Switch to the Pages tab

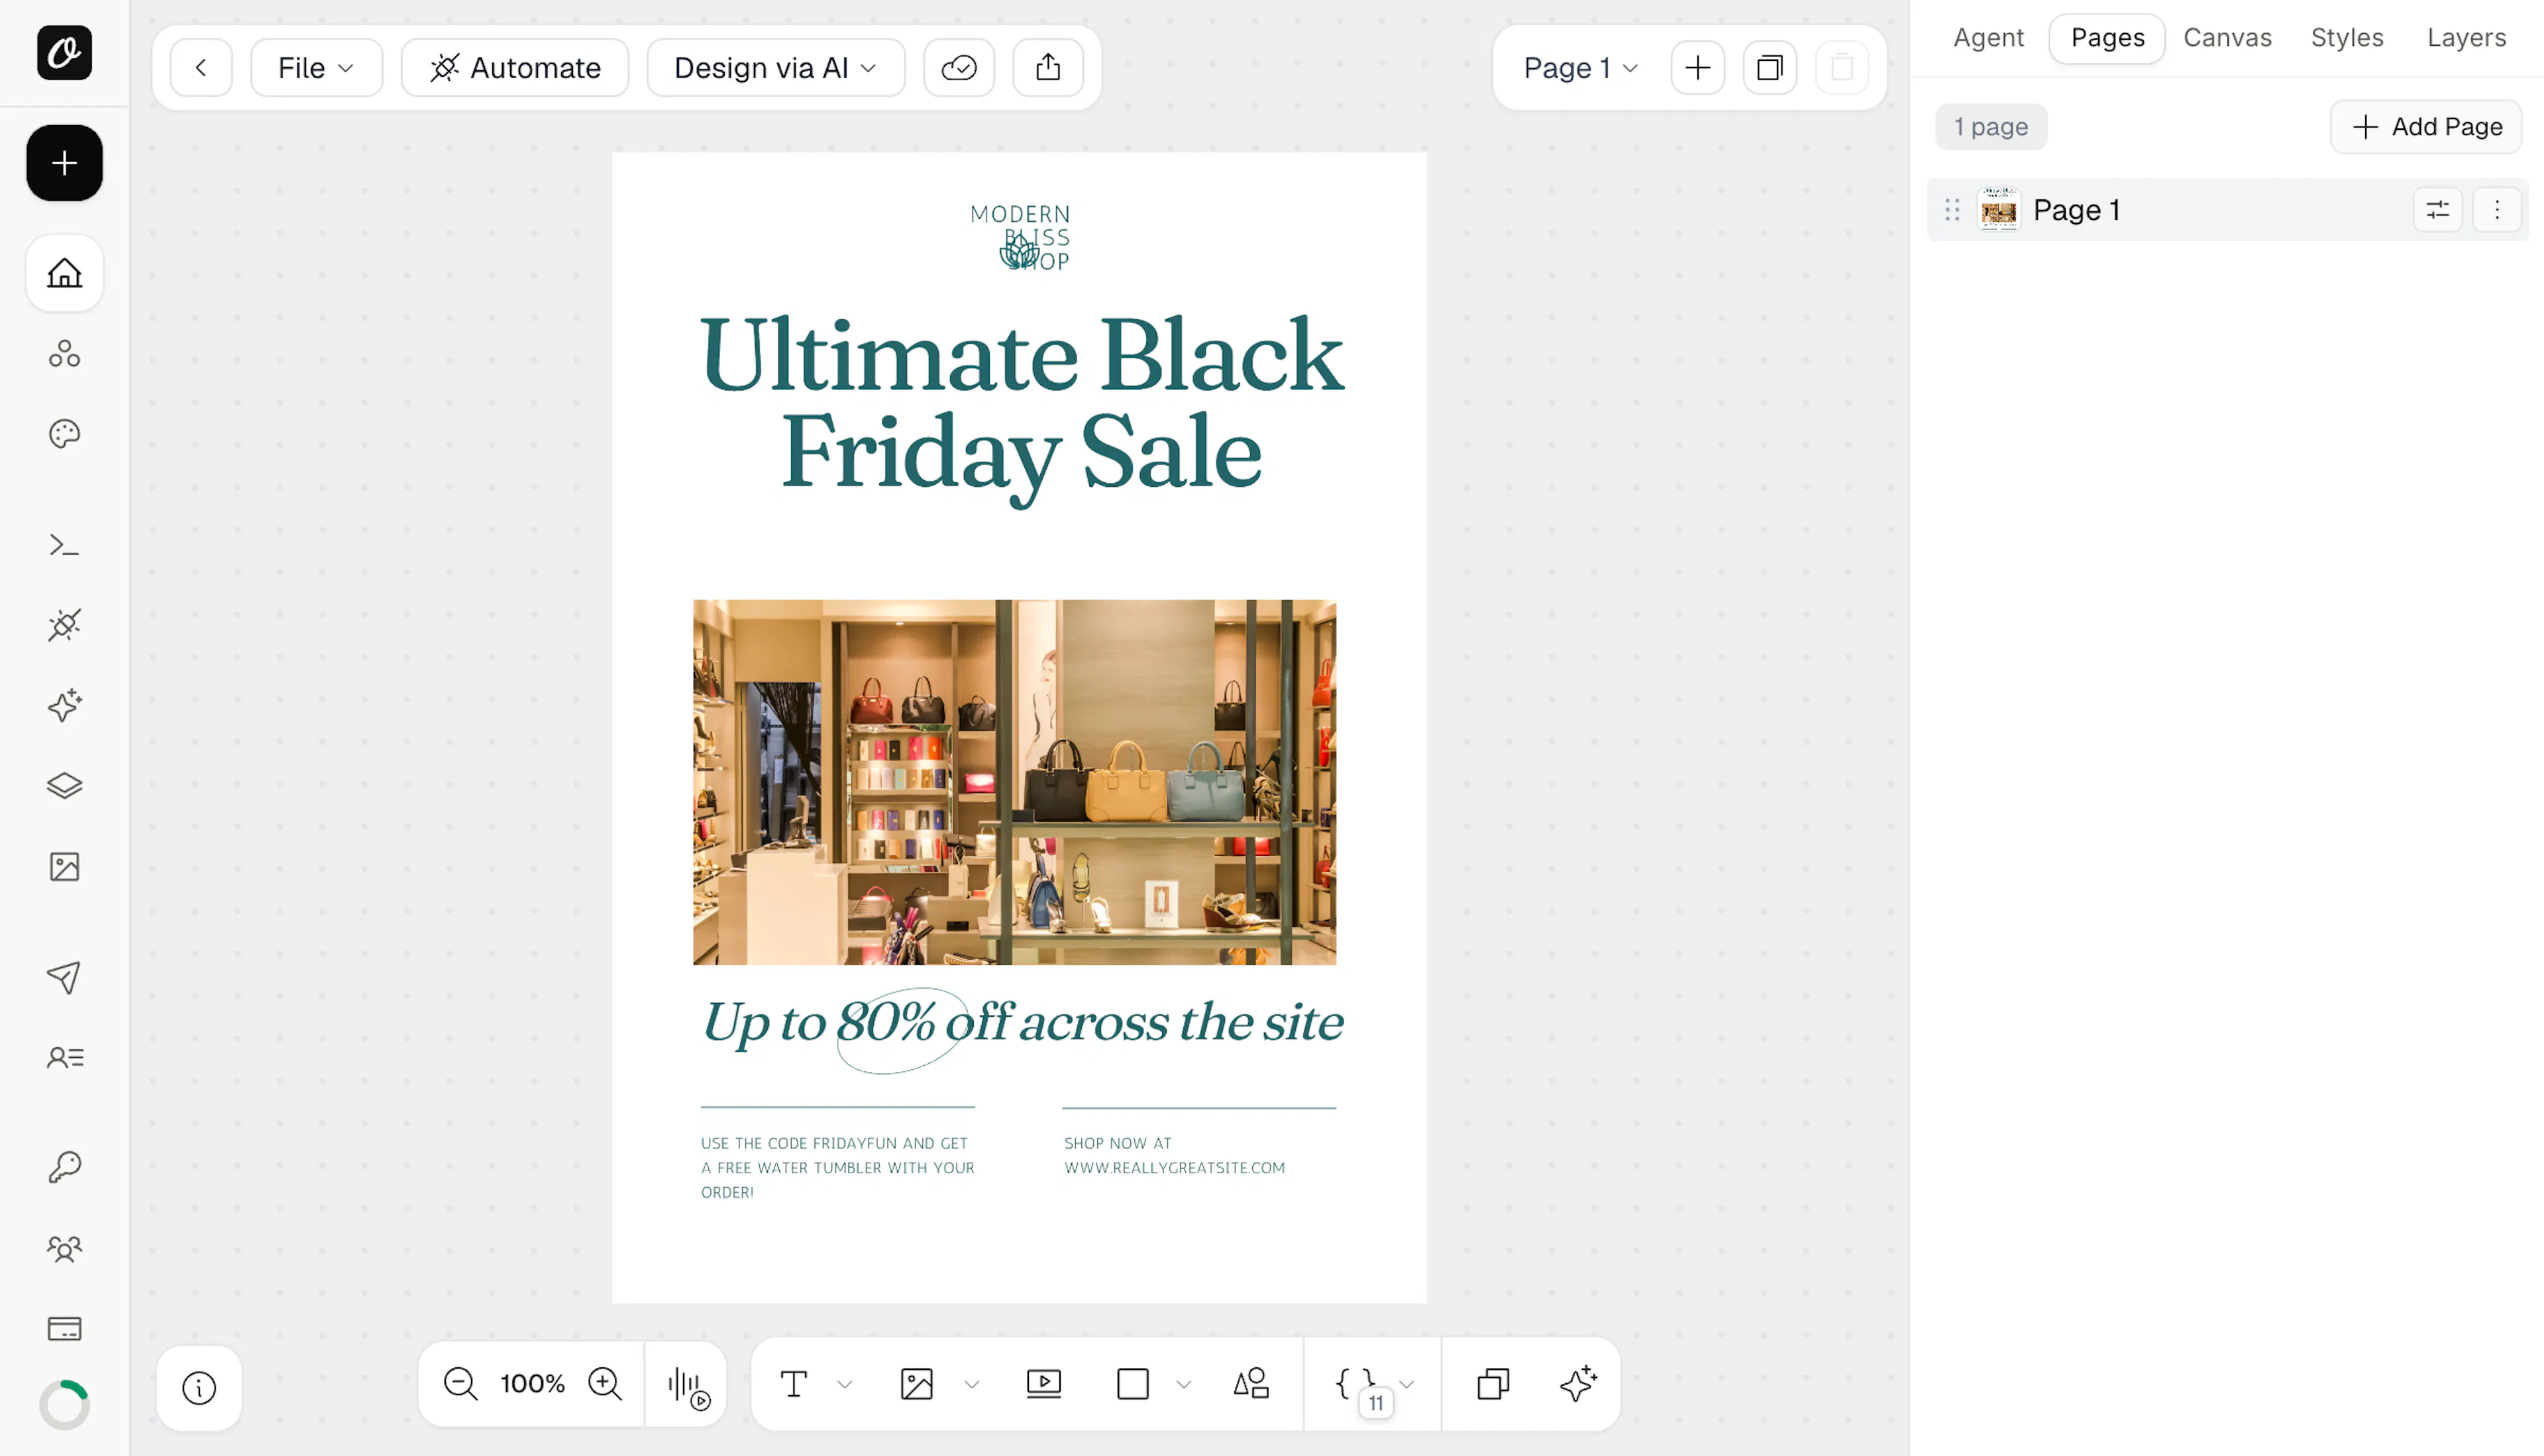(x=2107, y=38)
